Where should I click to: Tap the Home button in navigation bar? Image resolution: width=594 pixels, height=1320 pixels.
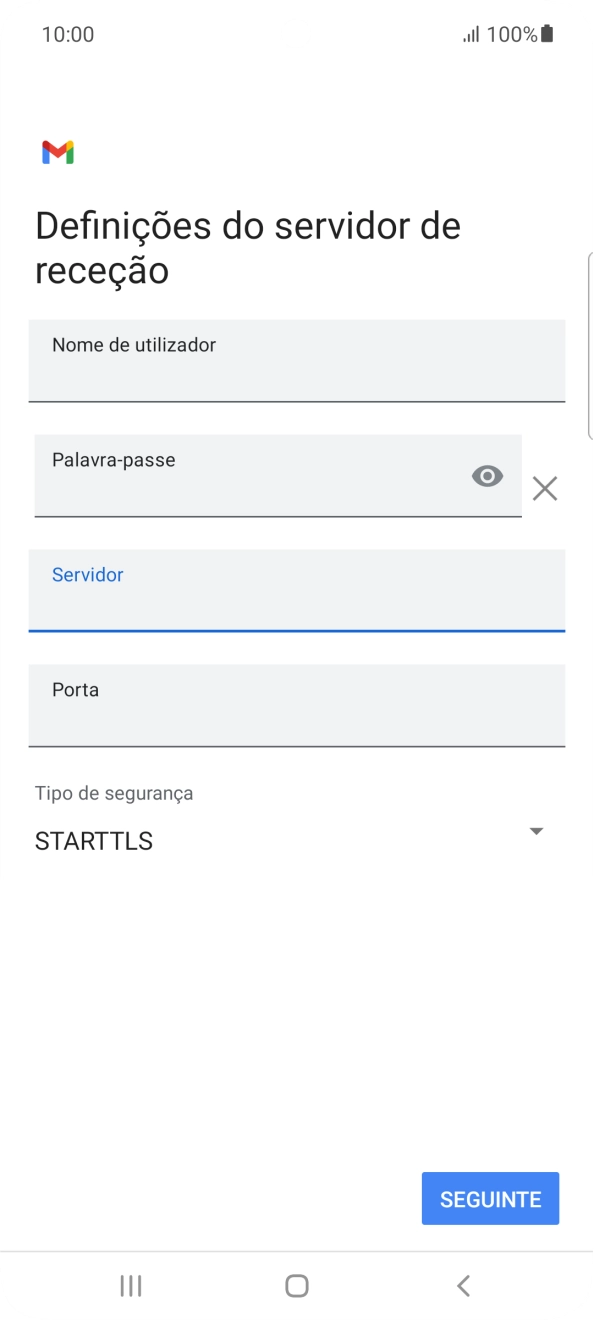coord(296,1286)
